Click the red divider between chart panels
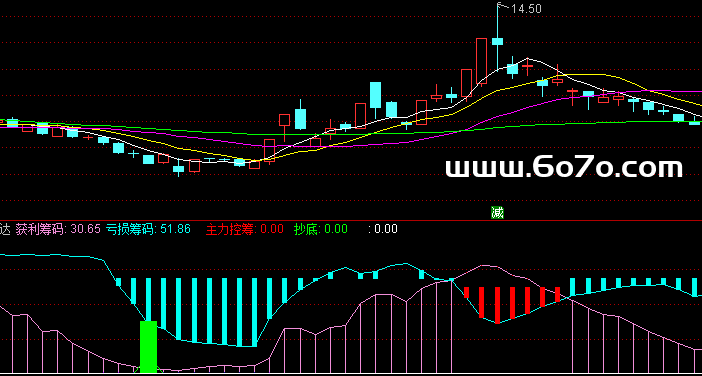This screenshot has width=702, height=376. click(351, 220)
